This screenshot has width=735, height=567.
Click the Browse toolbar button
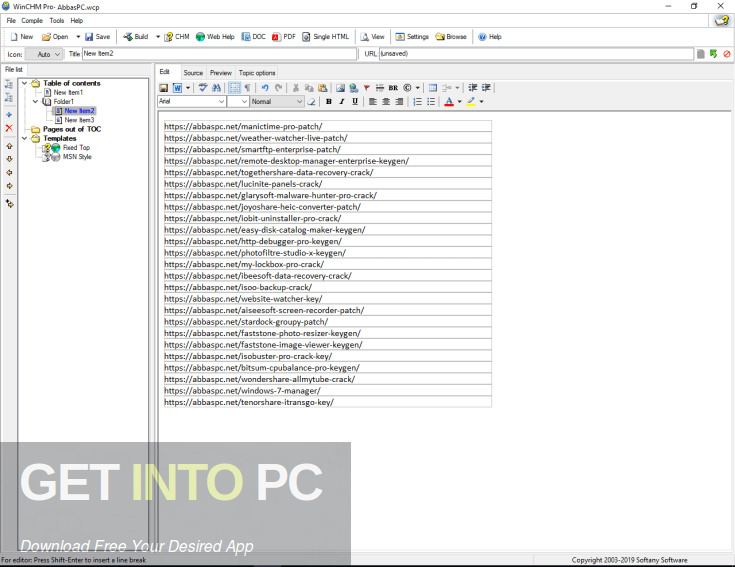tap(451, 37)
